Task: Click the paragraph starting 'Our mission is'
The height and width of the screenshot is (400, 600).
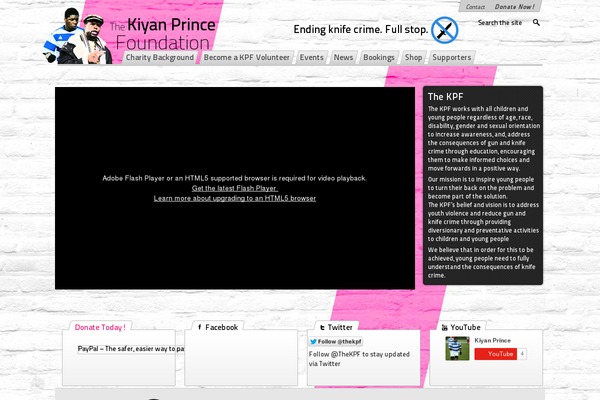Action: 481,188
